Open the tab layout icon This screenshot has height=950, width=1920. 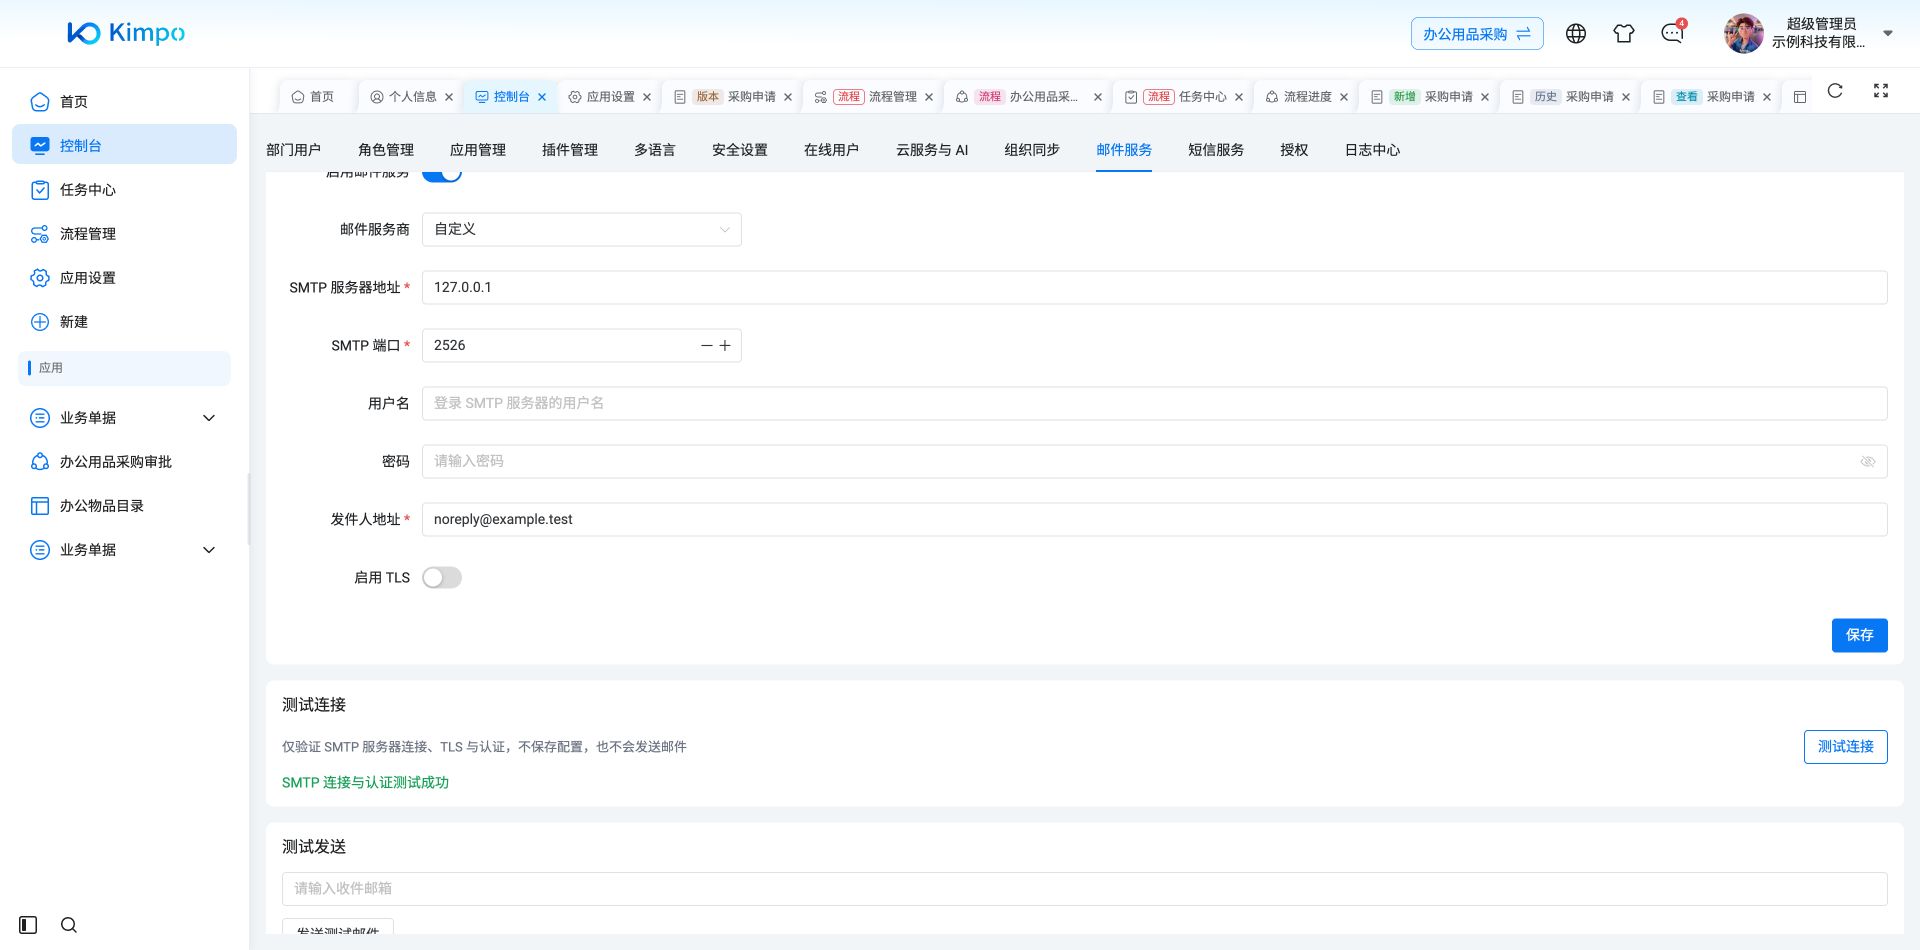[1800, 97]
